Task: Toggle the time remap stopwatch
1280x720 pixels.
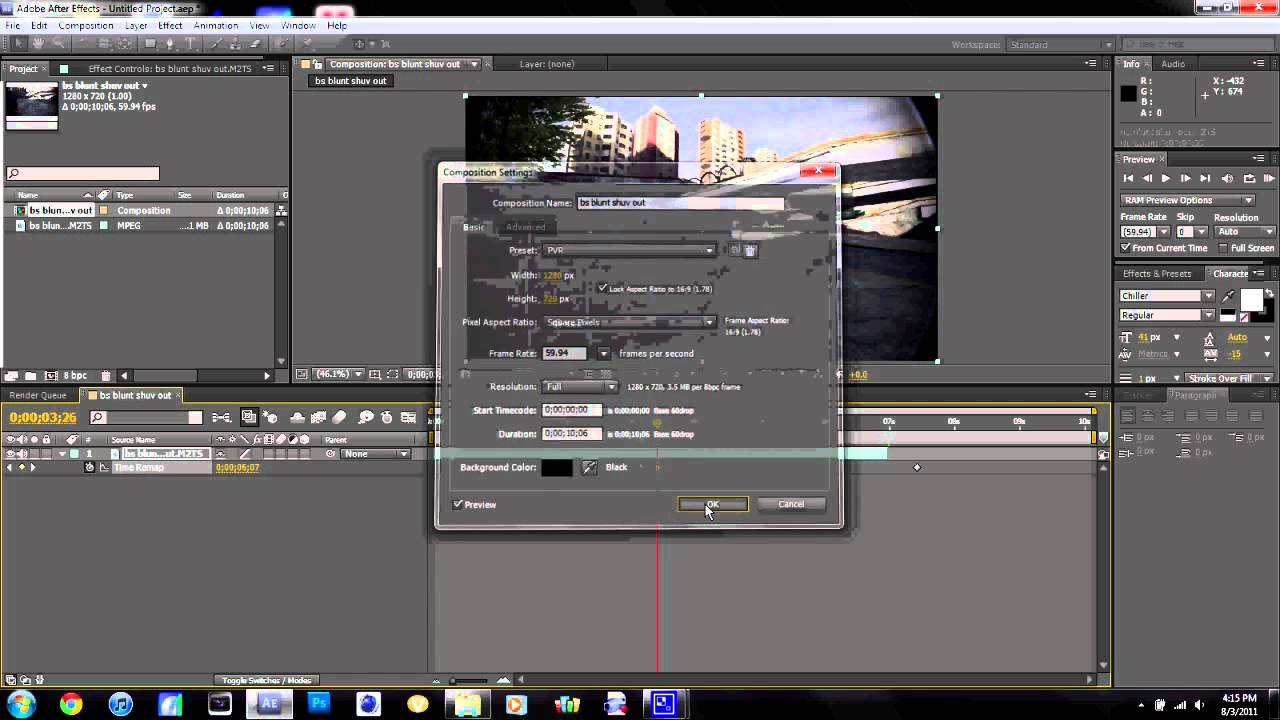Action: coord(89,468)
